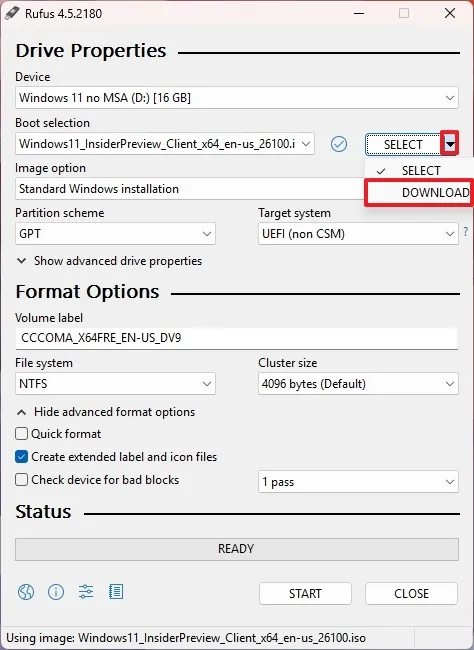The height and width of the screenshot is (650, 474).
Task: Open the Device dropdown
Action: (237, 98)
